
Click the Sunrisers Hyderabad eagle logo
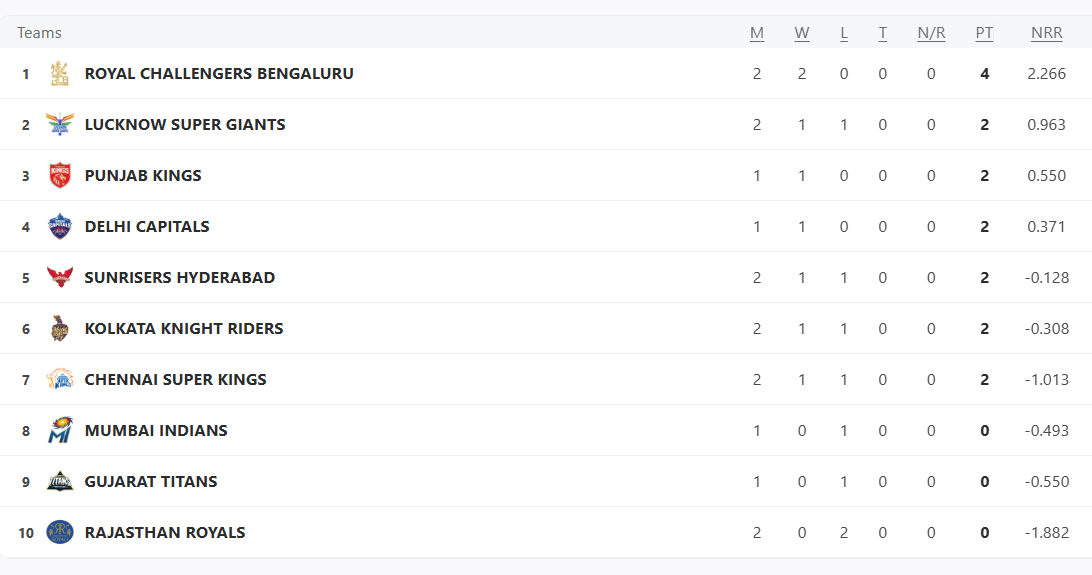point(60,277)
